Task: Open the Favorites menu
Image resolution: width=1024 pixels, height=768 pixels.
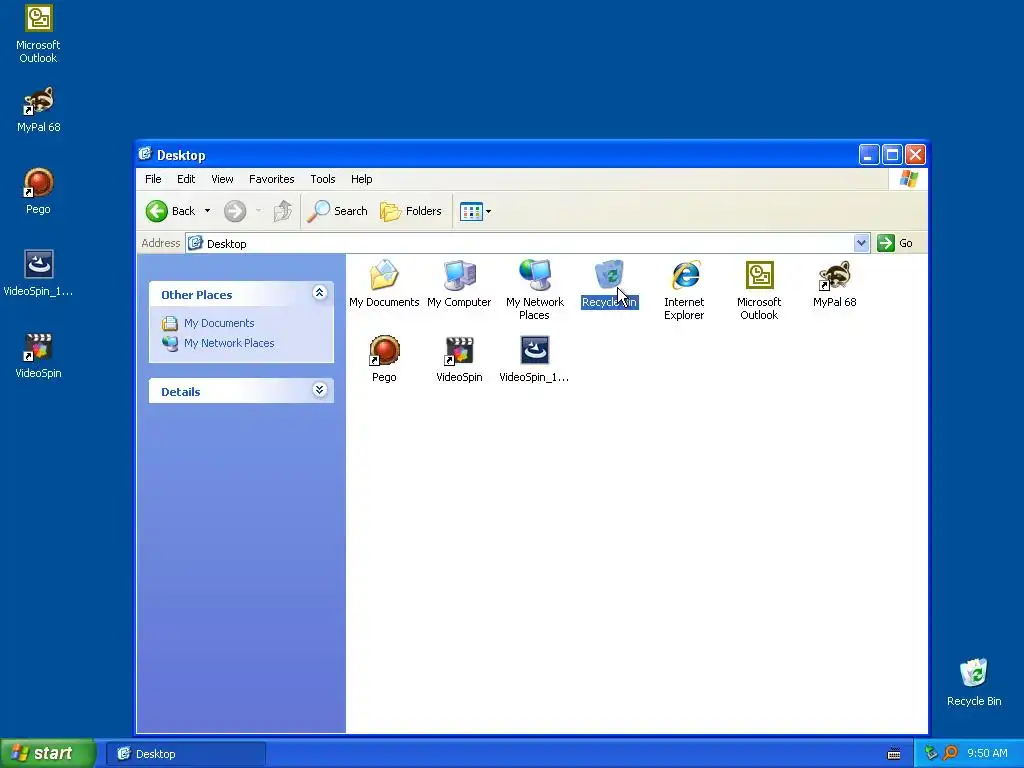Action: coord(272,179)
